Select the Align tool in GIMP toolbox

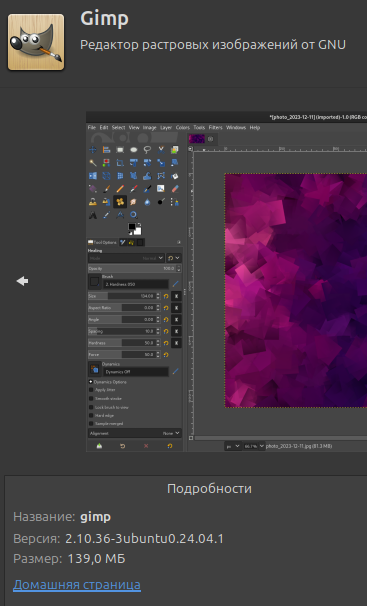(106, 150)
